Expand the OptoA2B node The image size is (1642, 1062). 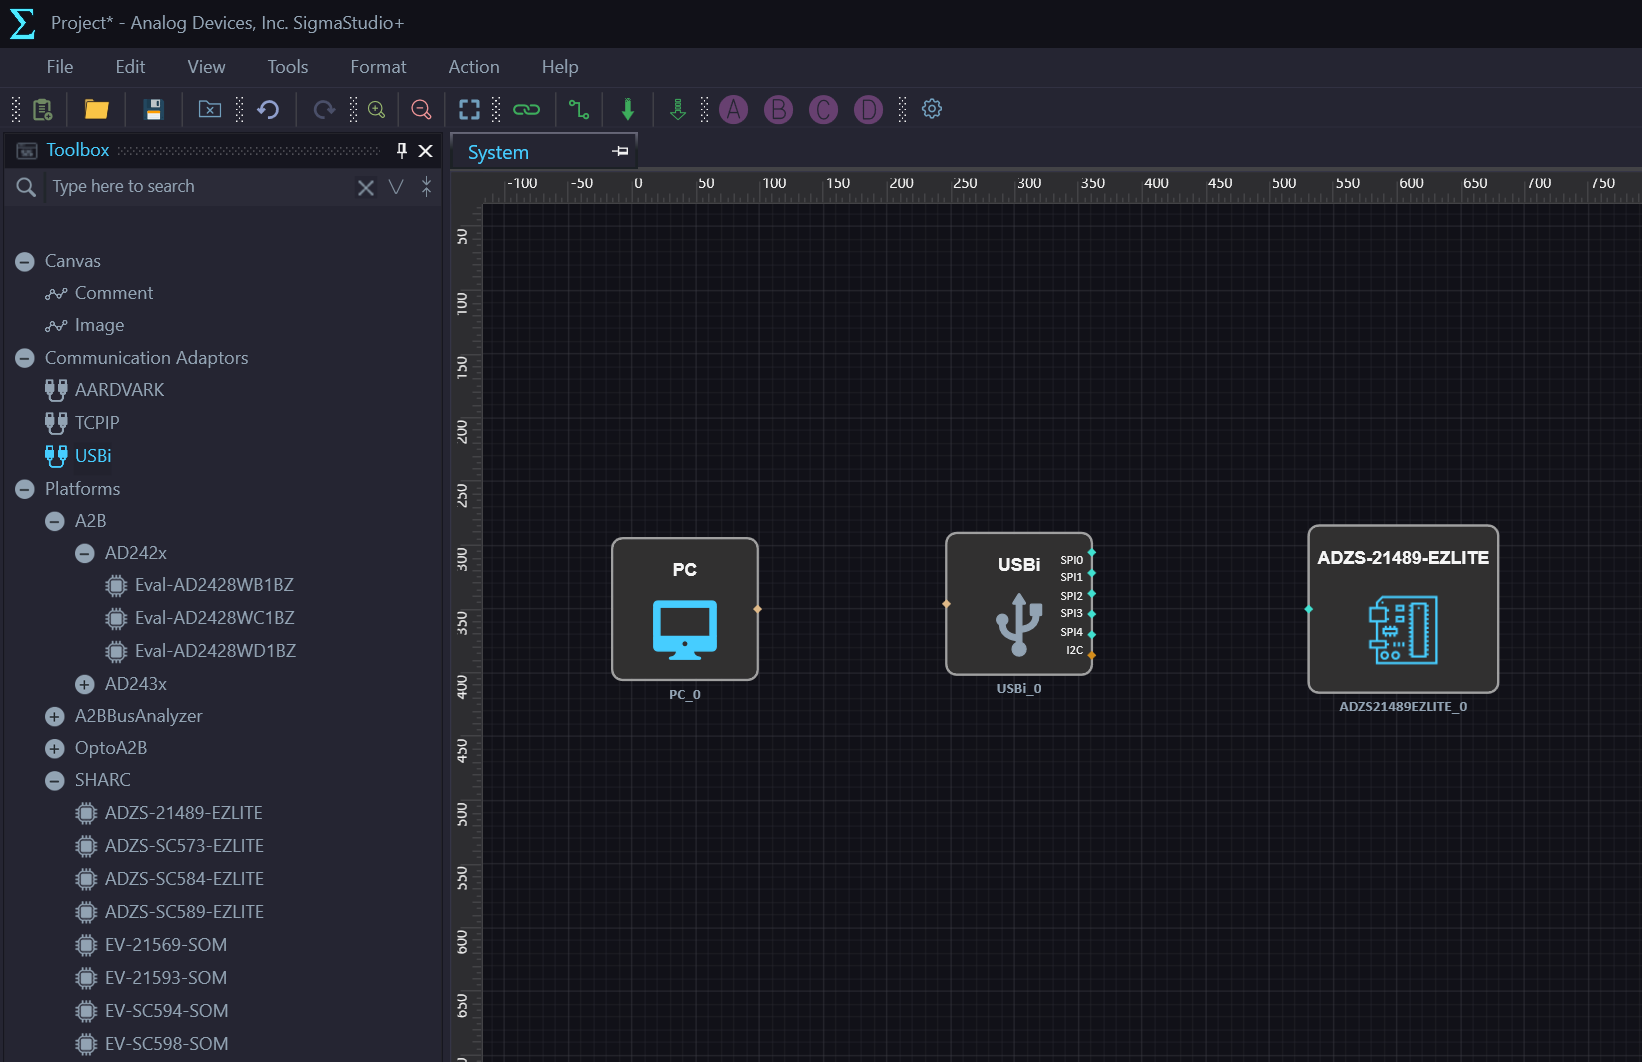[55, 749]
